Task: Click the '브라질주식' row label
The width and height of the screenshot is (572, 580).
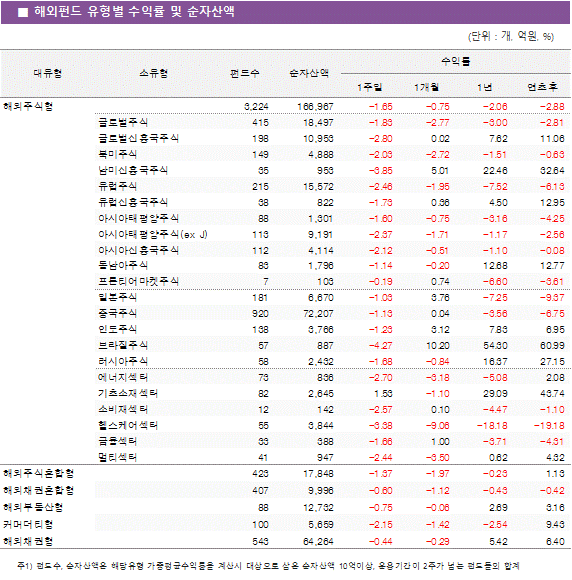Action: pyautogui.click(x=123, y=345)
